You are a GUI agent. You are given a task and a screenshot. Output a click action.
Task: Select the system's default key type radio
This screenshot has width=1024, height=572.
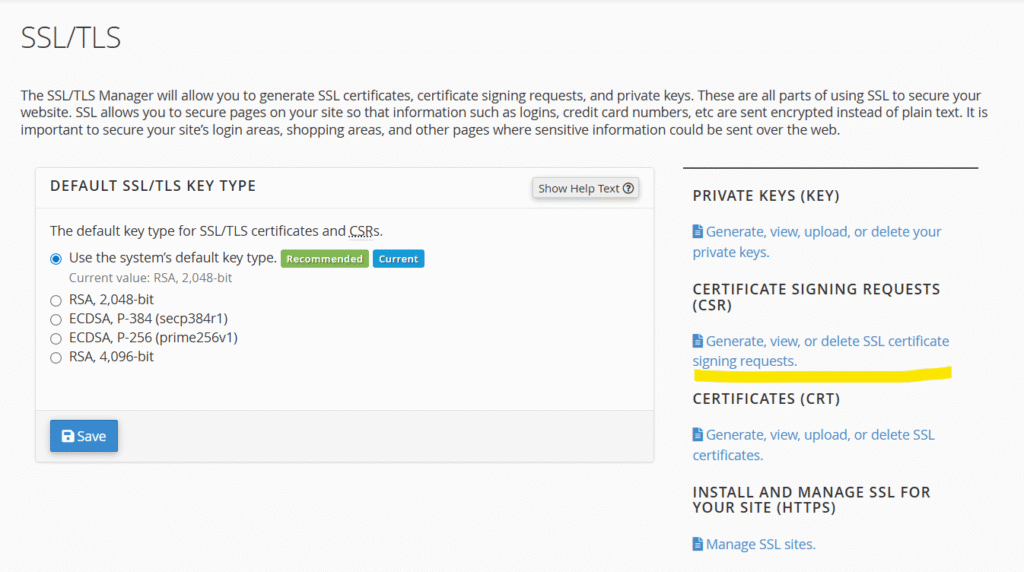click(x=56, y=259)
